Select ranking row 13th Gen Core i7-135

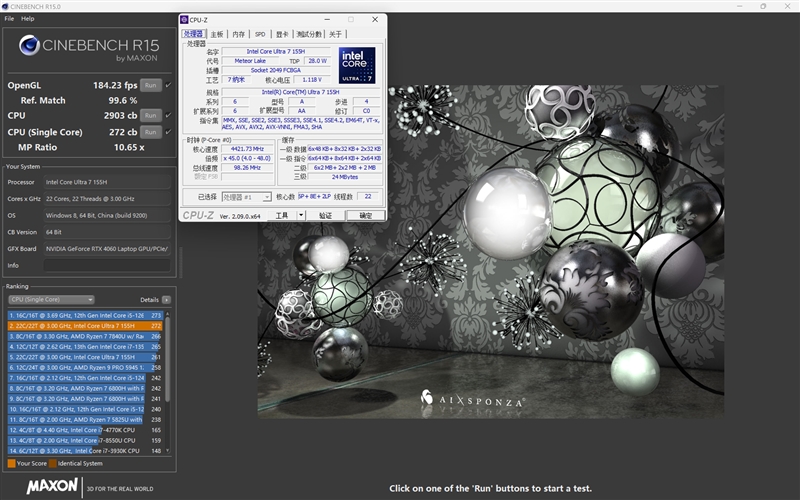(x=85, y=346)
